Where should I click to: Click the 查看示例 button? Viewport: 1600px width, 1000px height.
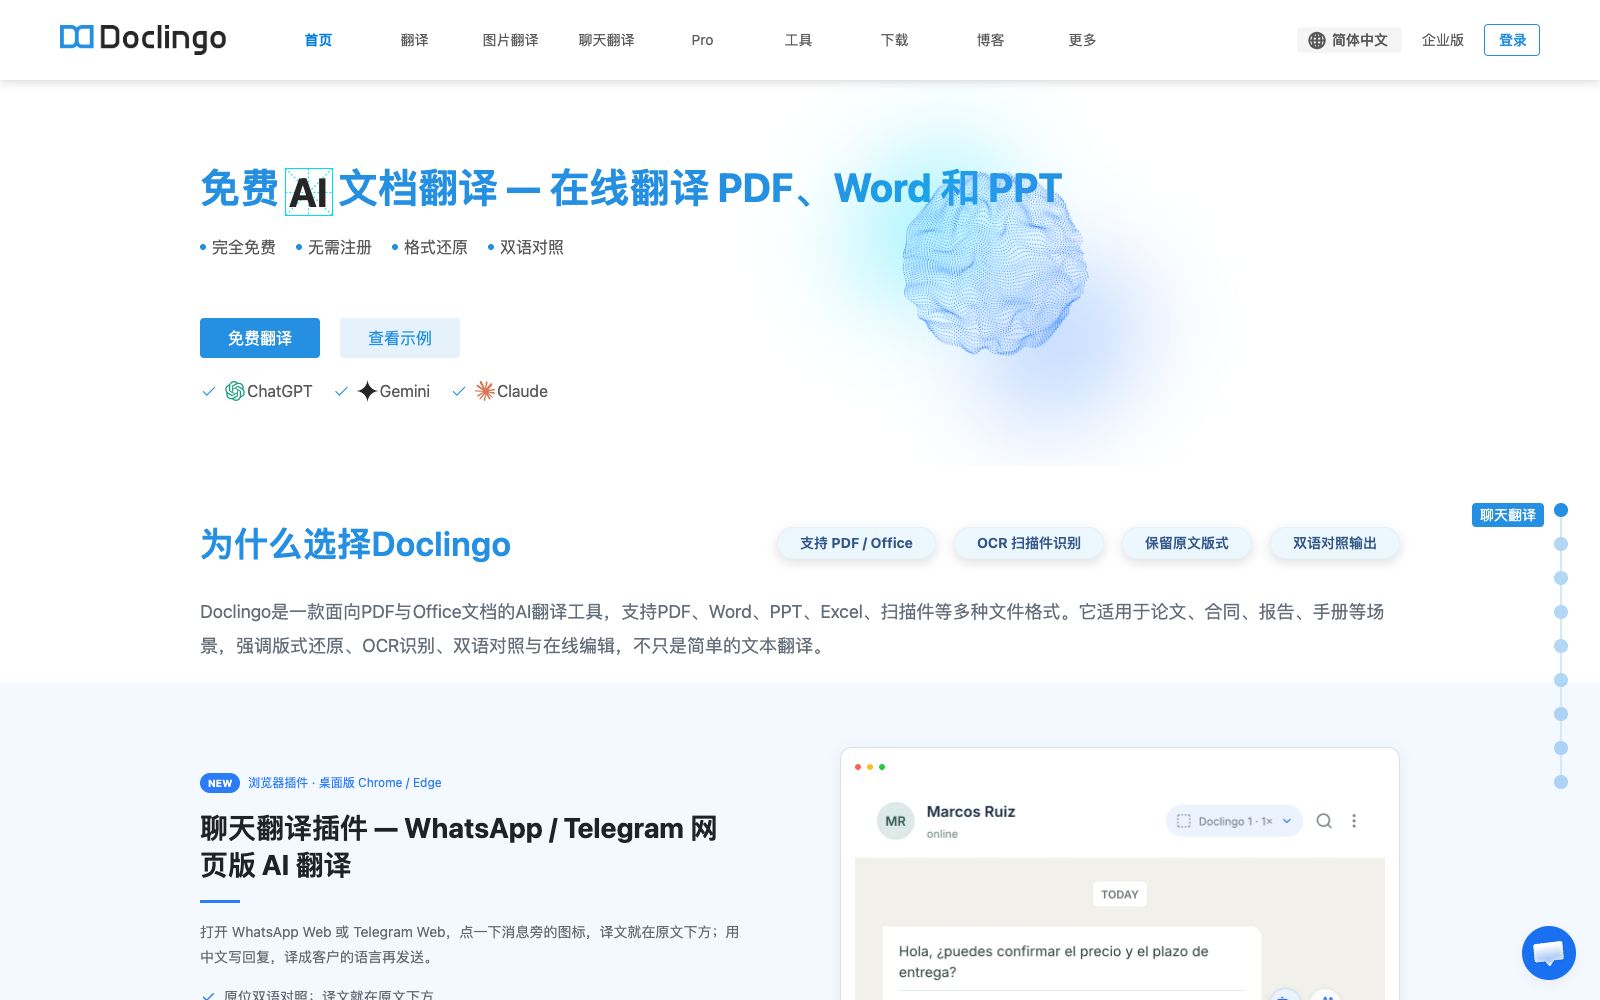(400, 338)
